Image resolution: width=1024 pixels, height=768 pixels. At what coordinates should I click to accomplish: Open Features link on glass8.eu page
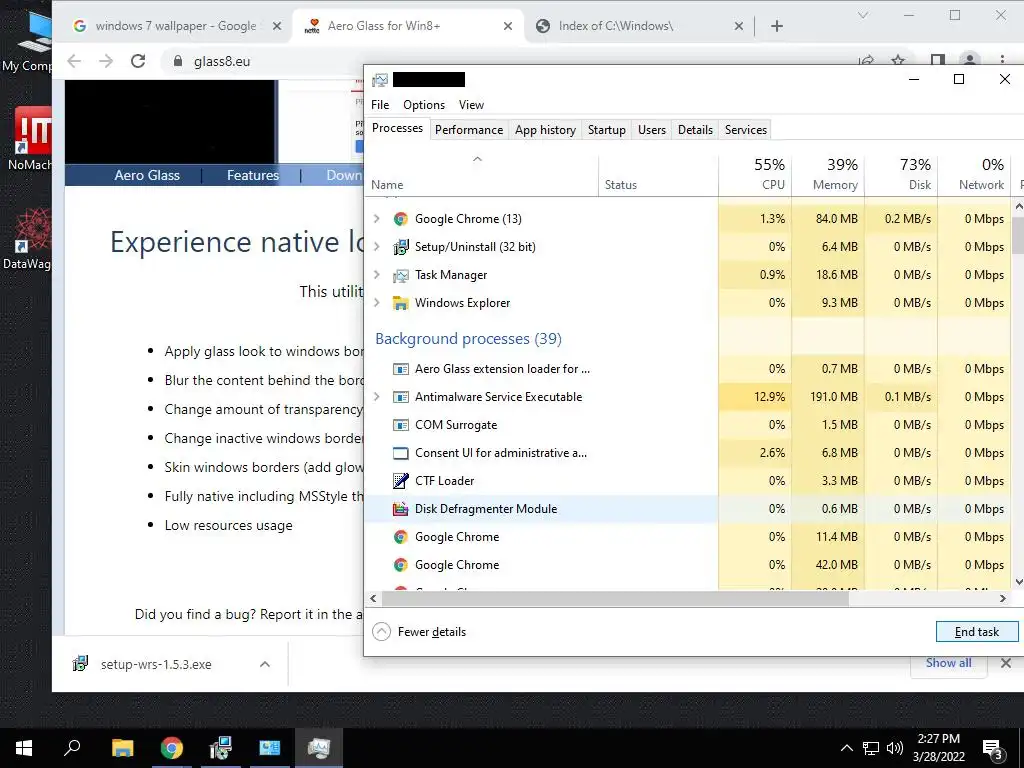(253, 175)
